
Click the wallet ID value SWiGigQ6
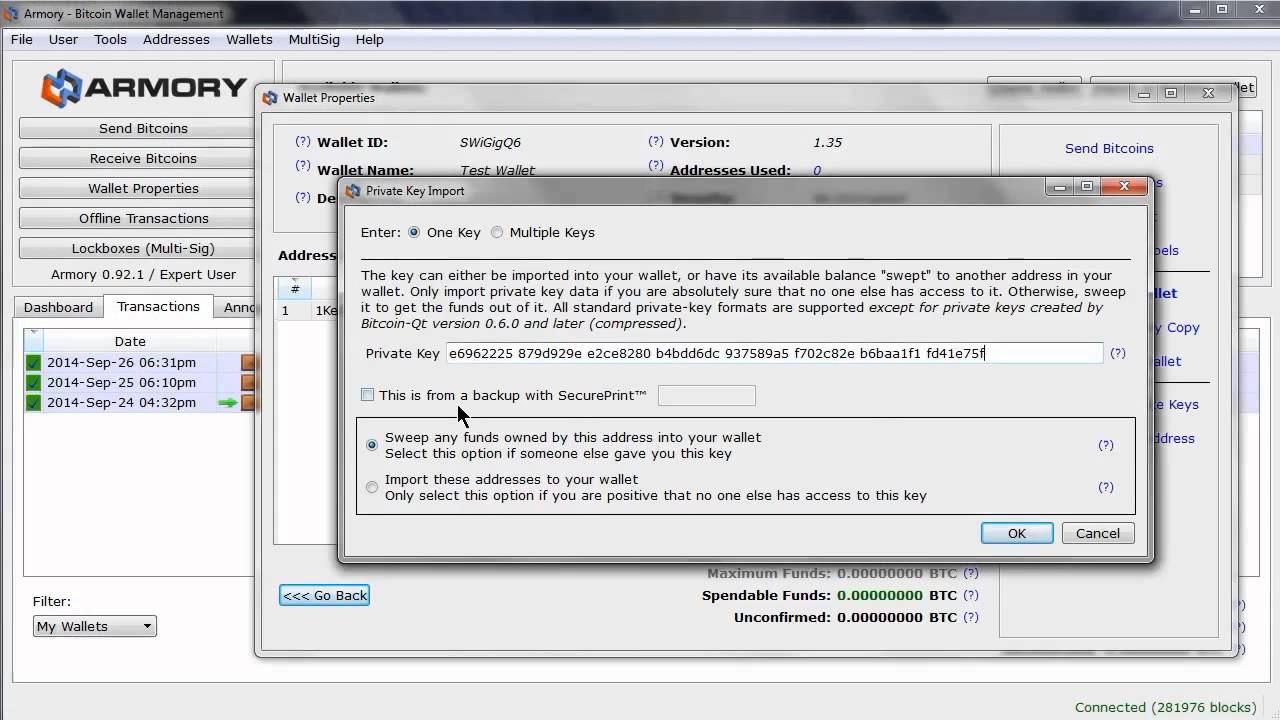490,142
